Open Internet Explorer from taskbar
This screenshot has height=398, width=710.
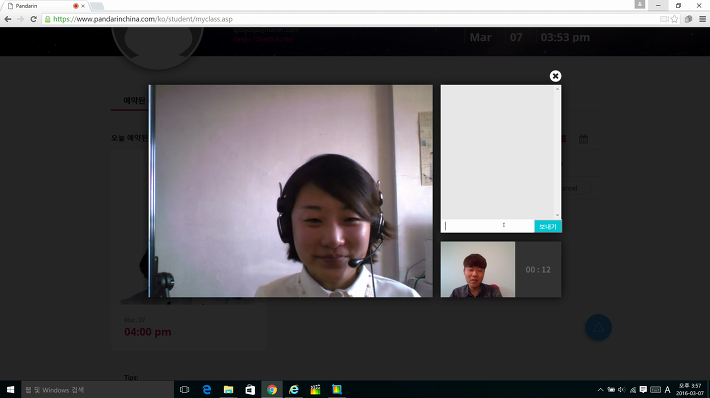tap(294, 389)
